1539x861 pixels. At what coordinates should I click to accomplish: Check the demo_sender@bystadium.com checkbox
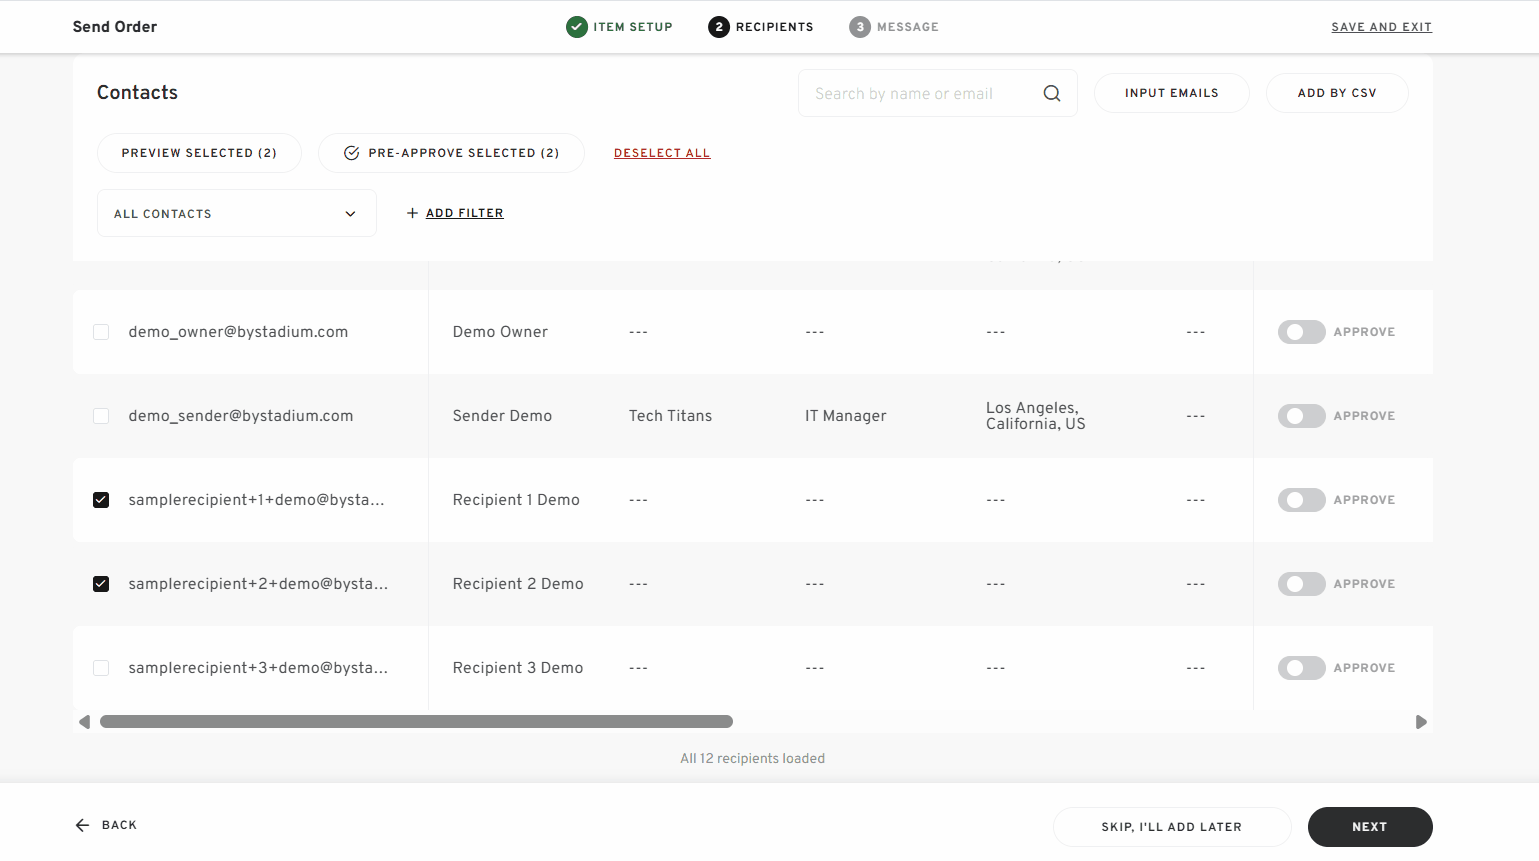(101, 416)
